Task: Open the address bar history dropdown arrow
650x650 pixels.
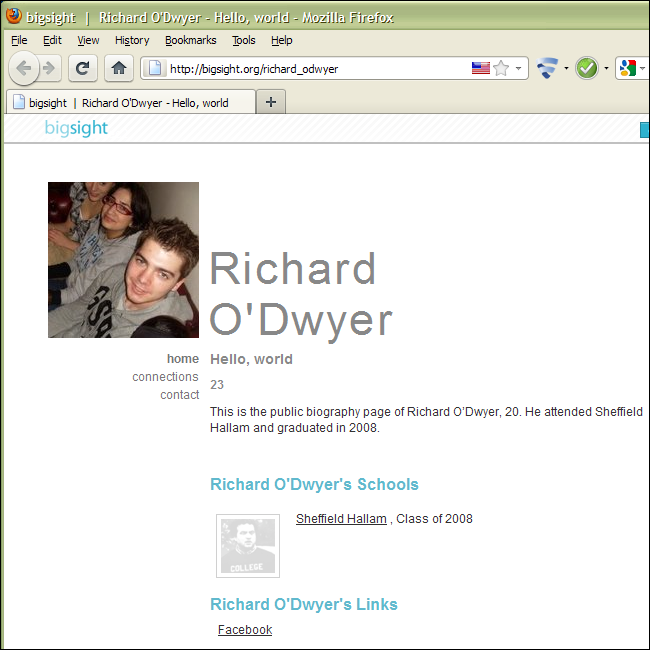Action: [x=518, y=68]
